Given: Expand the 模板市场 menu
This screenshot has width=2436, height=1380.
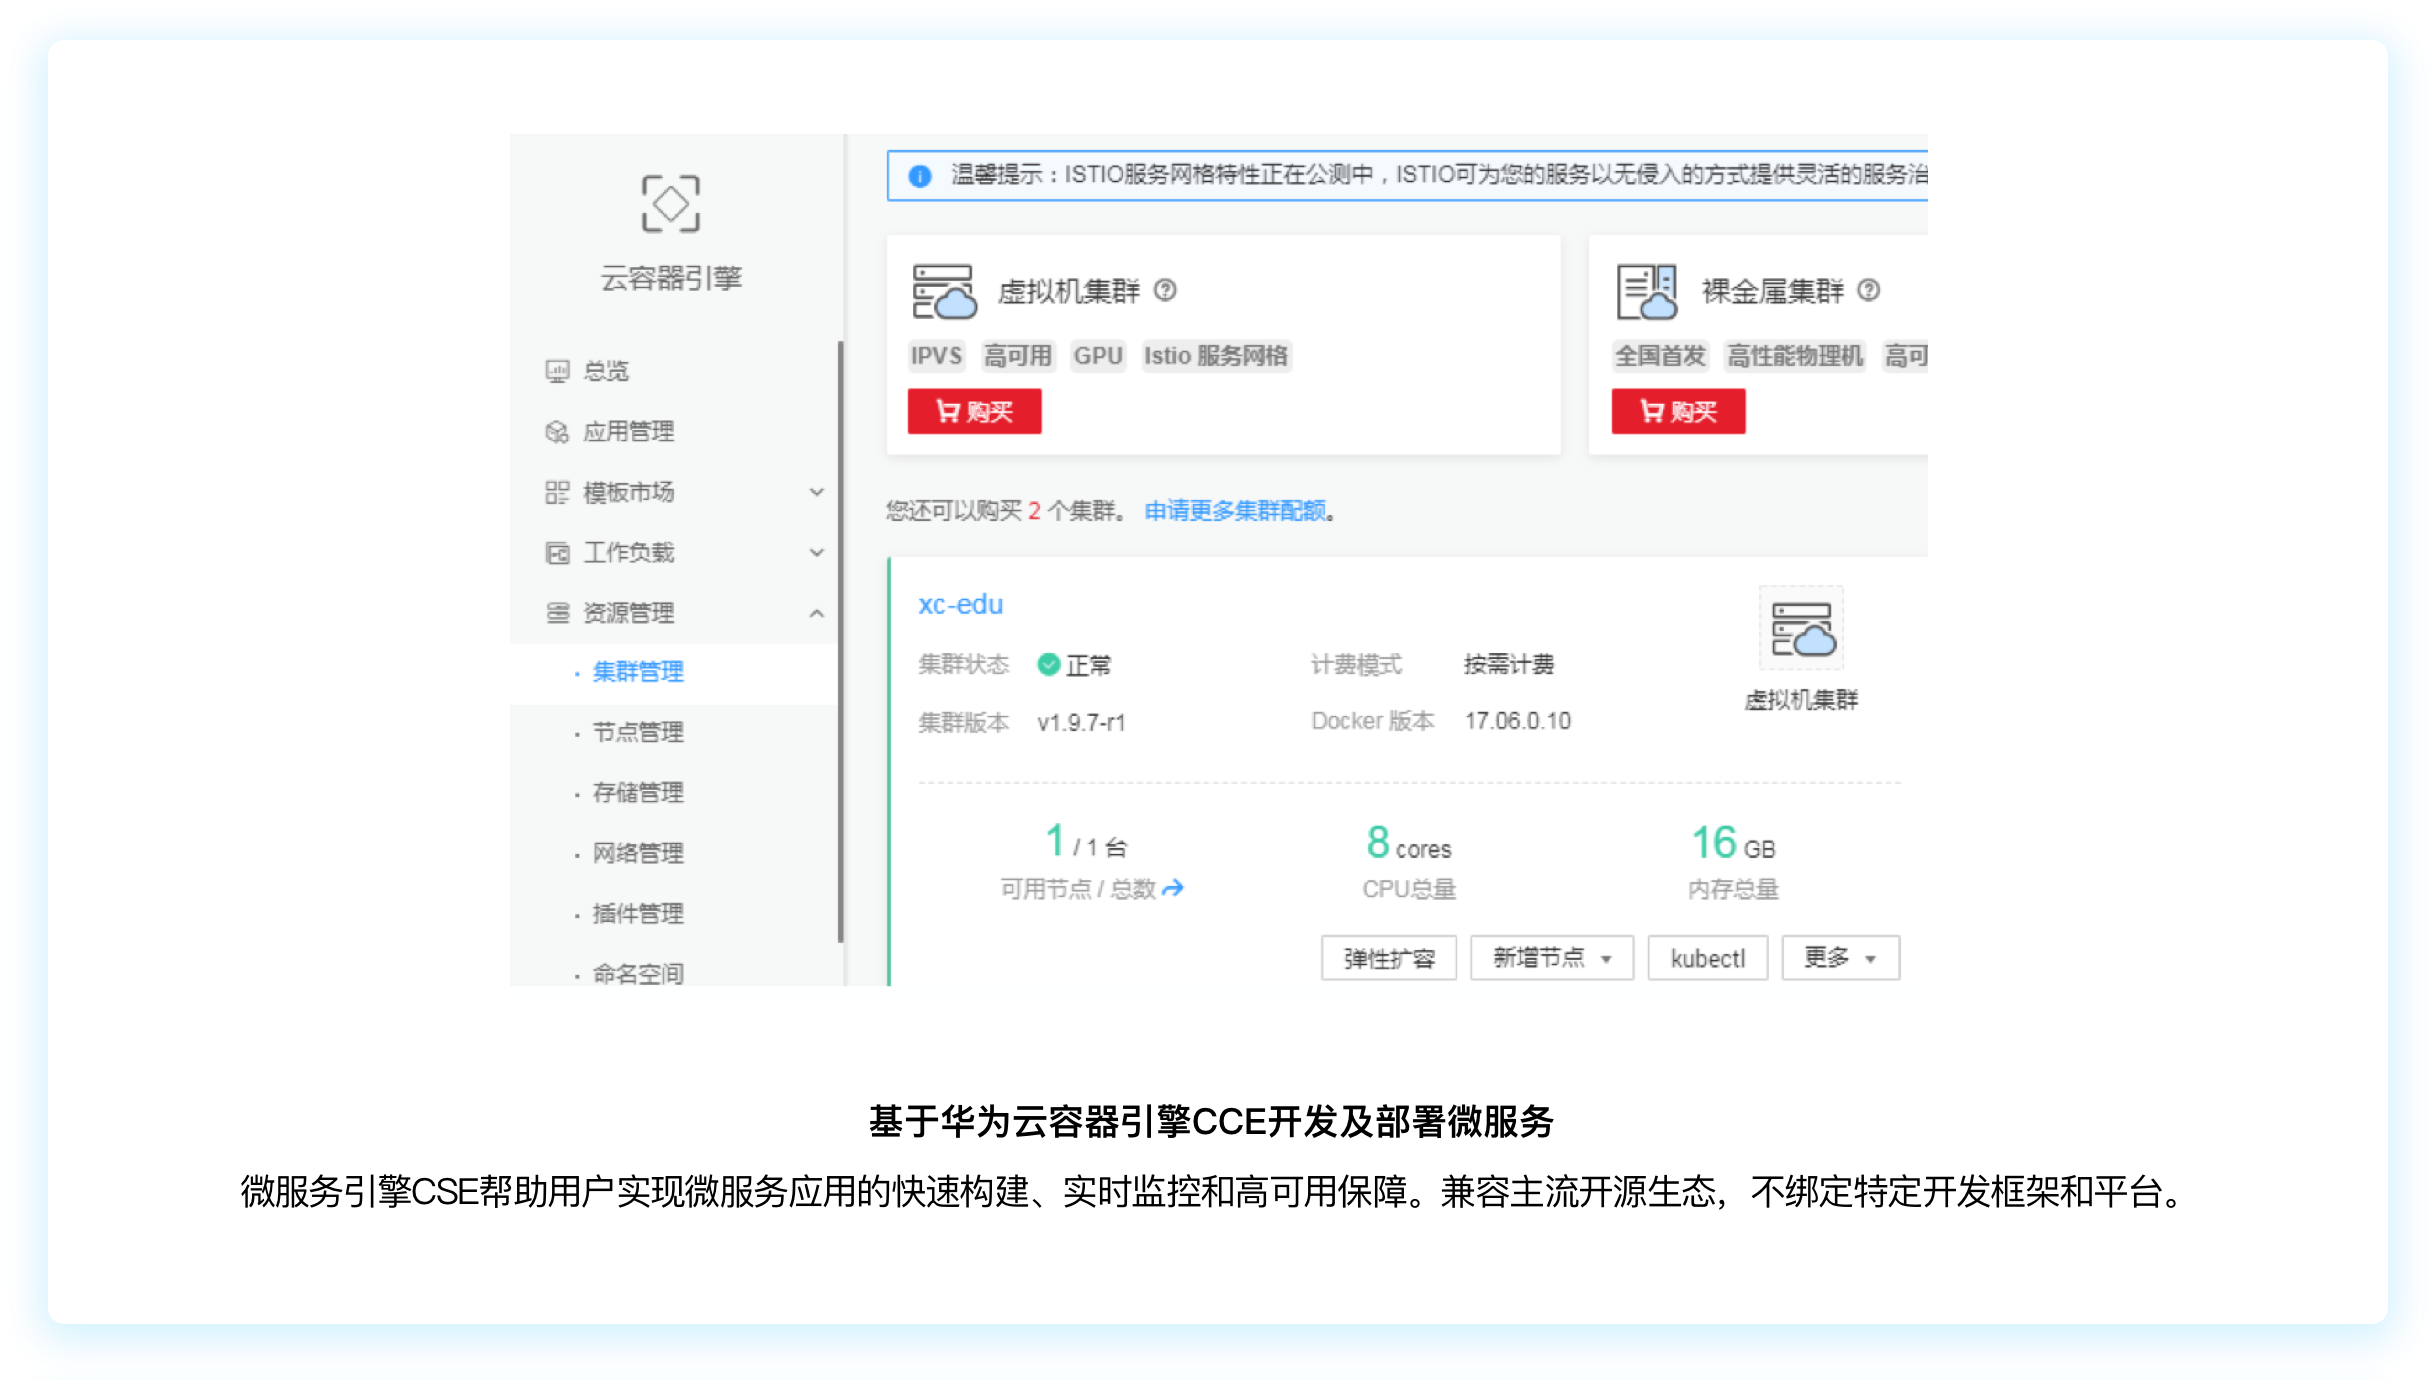Looking at the screenshot, I should point(819,492).
